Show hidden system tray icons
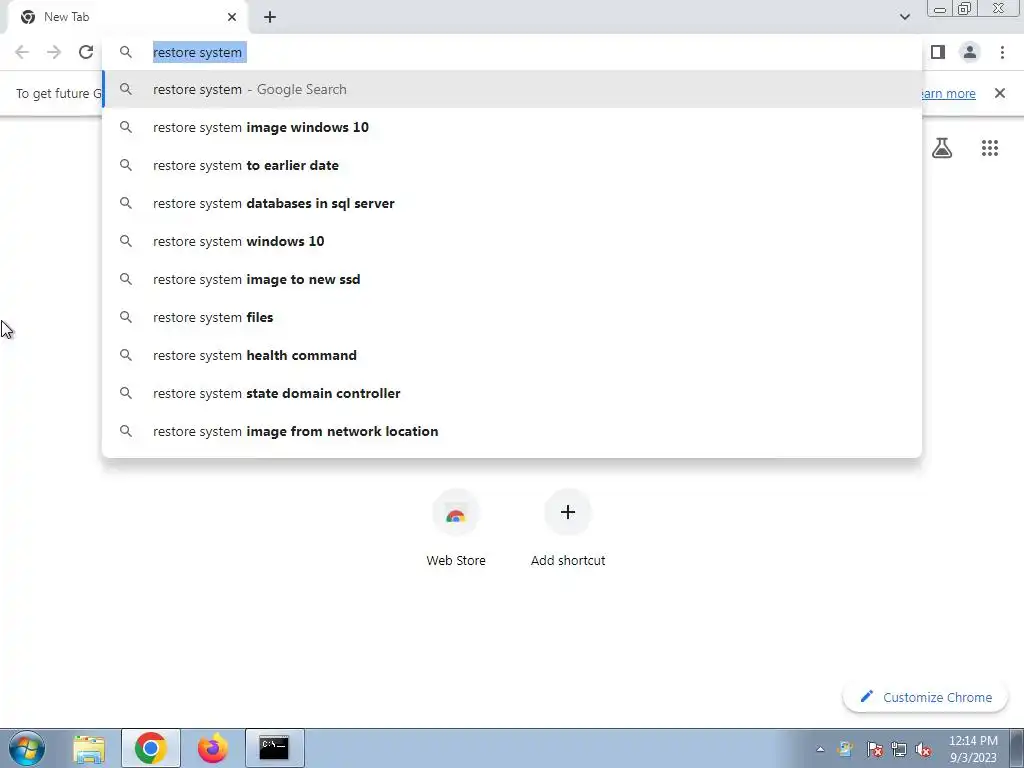Image resolution: width=1024 pixels, height=768 pixels. point(820,749)
